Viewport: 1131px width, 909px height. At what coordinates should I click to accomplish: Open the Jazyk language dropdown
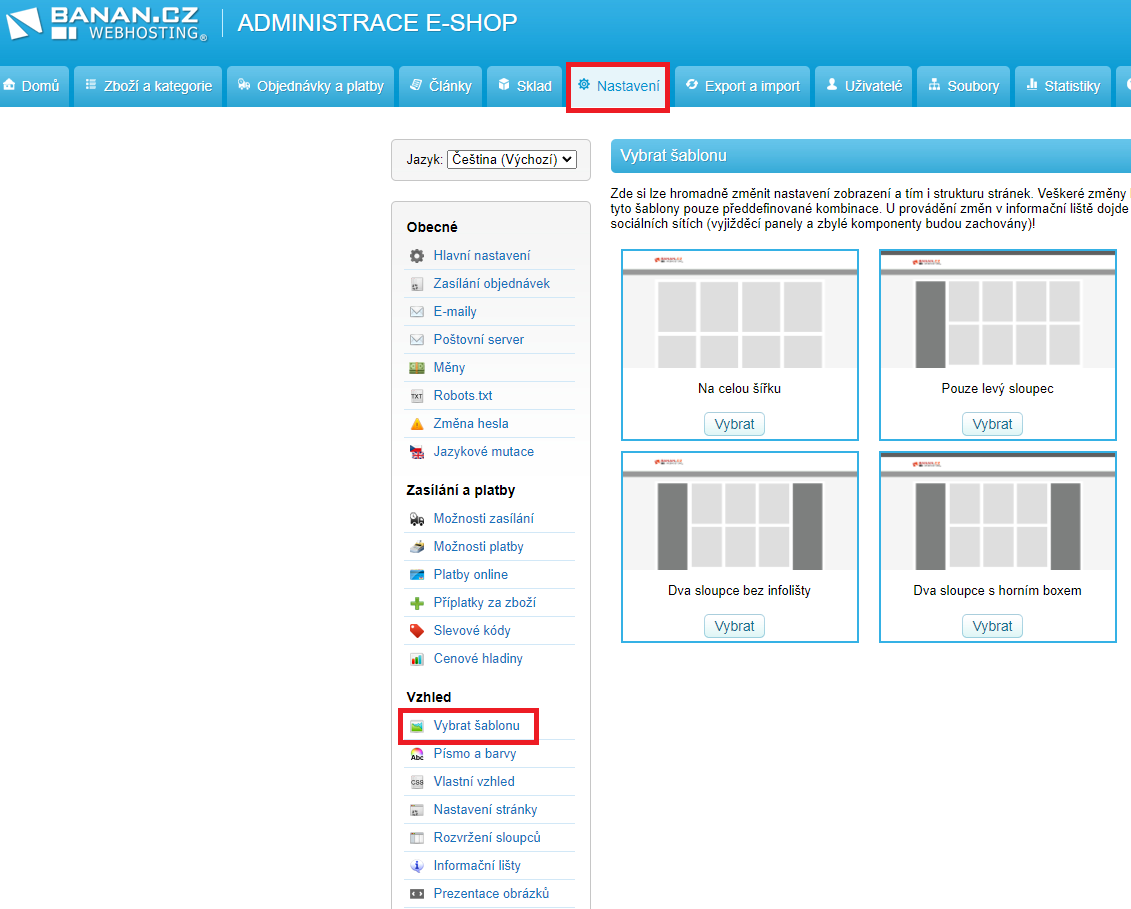pyautogui.click(x=512, y=159)
